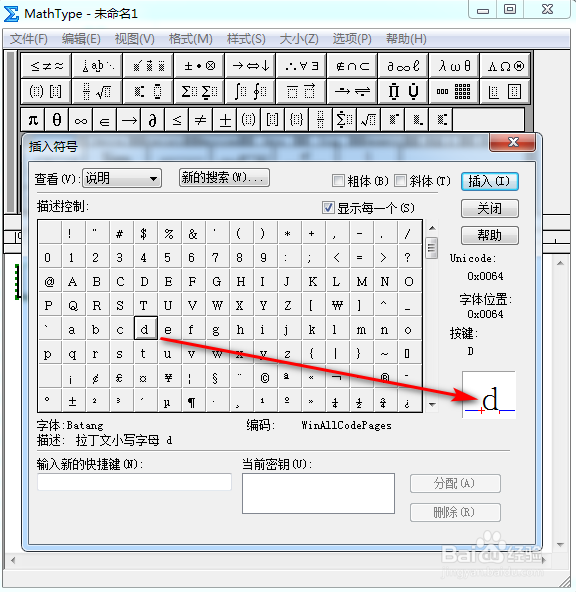This screenshot has width=576, height=592.
Task: Open the embellishments palette
Action: coord(148,66)
